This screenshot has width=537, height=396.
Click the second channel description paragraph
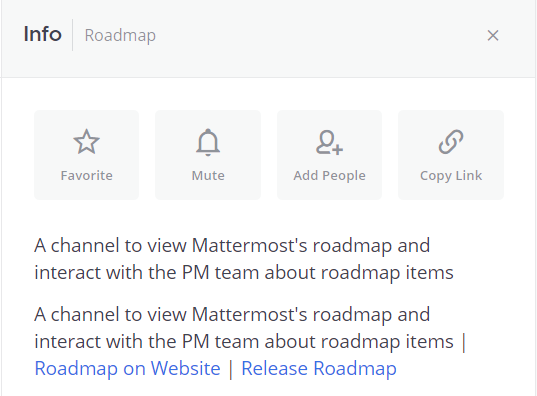(250, 342)
